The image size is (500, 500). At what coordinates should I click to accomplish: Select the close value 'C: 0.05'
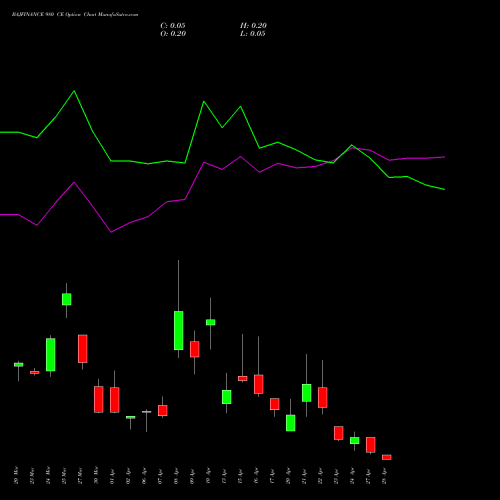(x=173, y=26)
